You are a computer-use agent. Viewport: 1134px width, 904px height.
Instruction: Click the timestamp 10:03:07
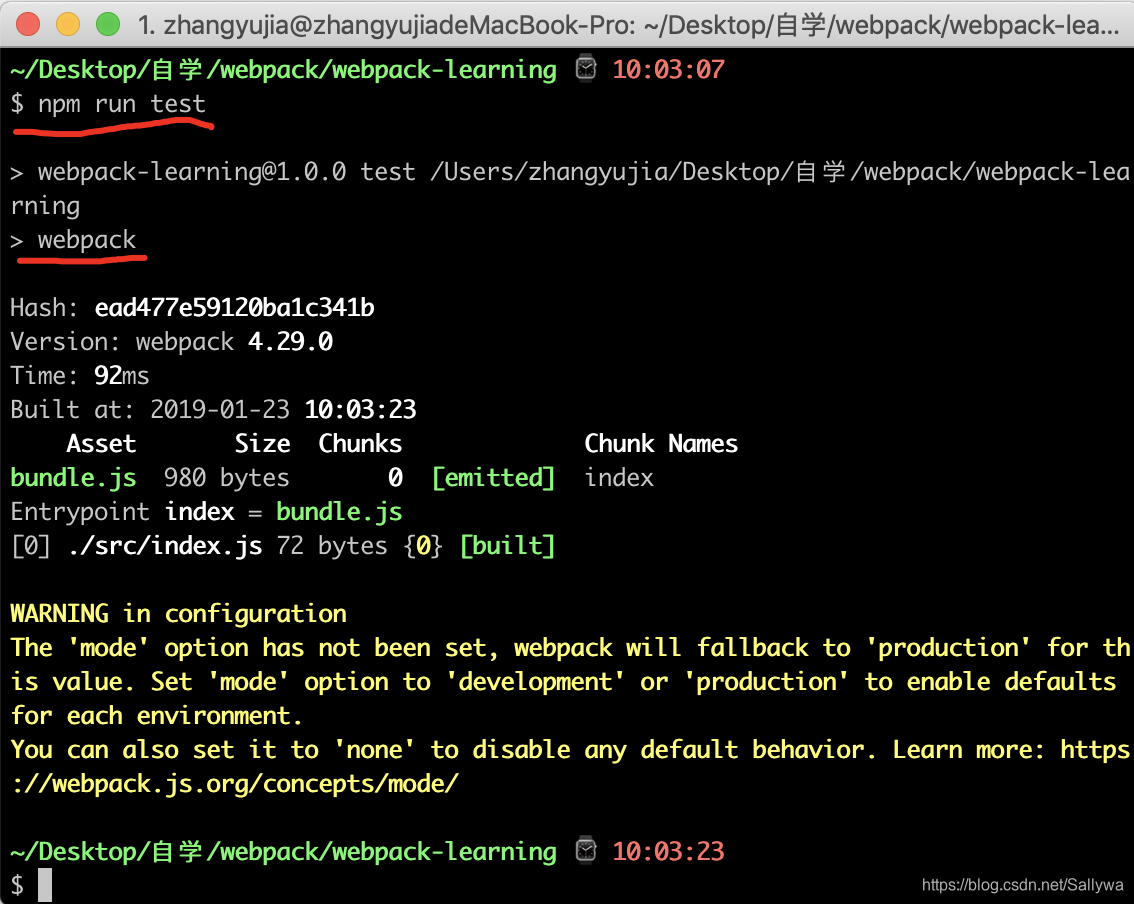pyautogui.click(x=668, y=69)
